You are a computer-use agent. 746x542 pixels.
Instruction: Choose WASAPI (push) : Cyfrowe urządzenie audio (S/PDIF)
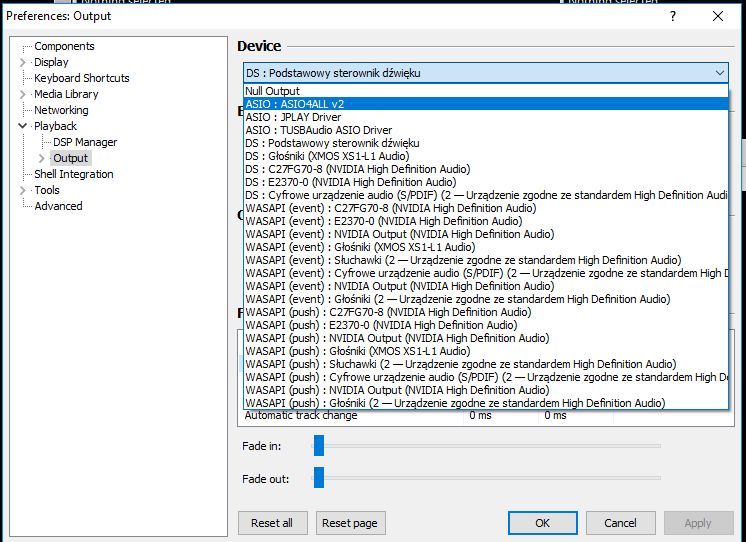pyautogui.click(x=486, y=377)
